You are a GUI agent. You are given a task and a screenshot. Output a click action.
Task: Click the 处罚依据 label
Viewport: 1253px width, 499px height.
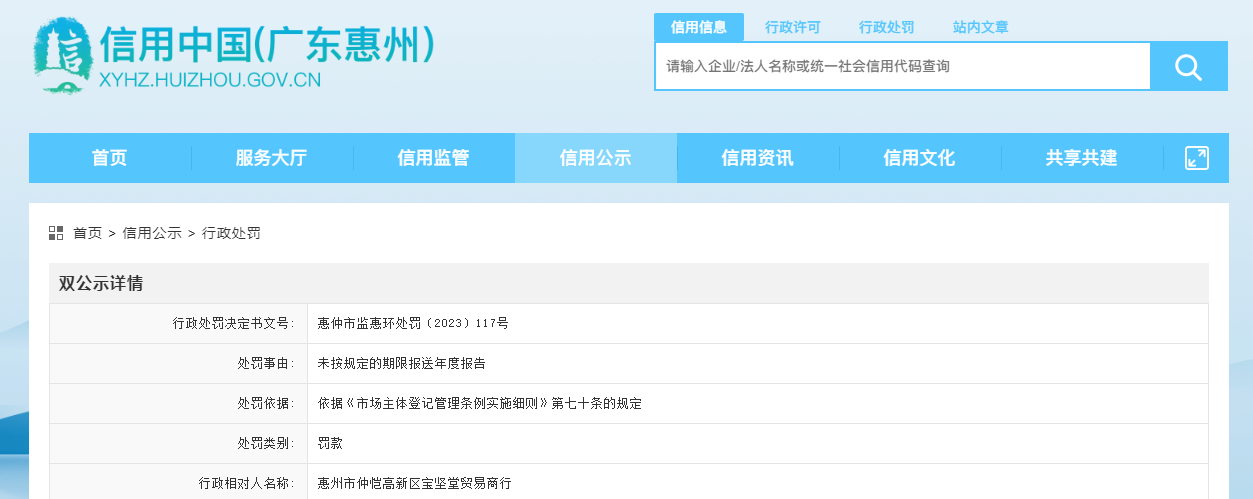pyautogui.click(x=266, y=403)
